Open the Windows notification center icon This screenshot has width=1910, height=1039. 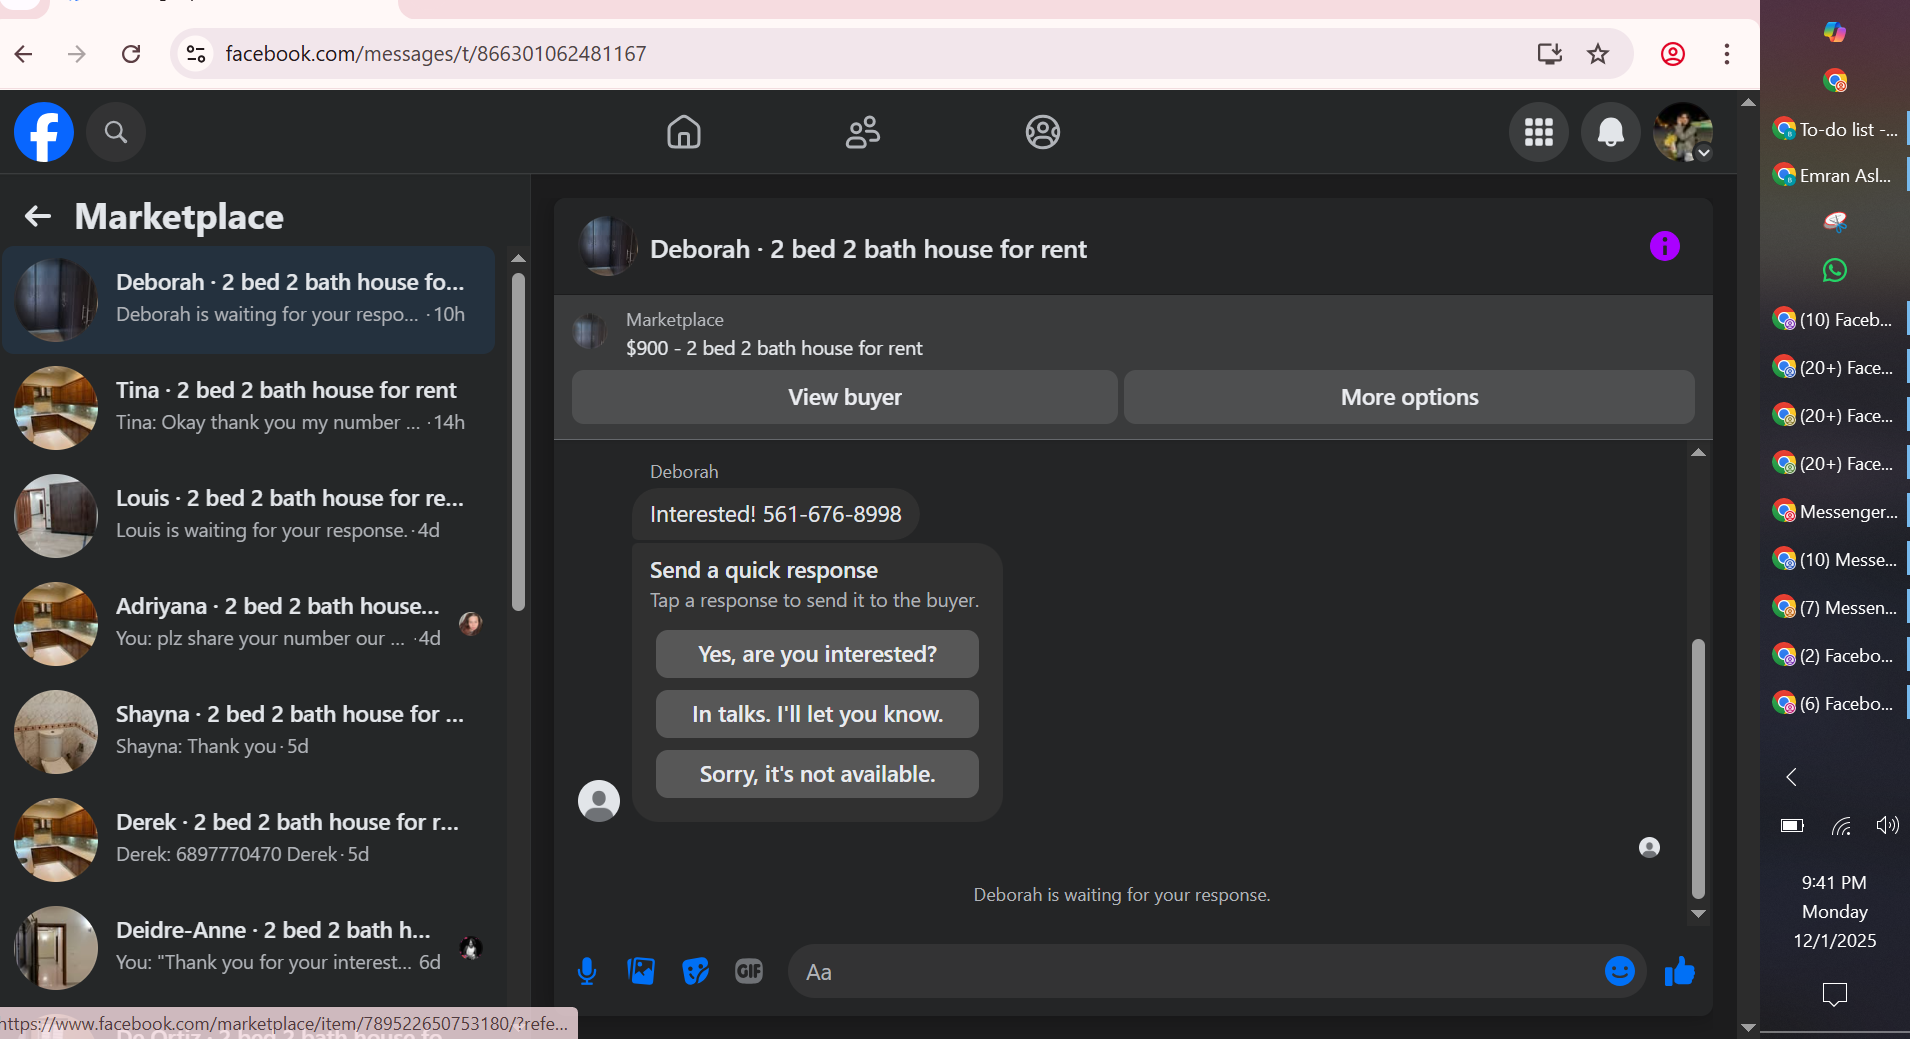pyautogui.click(x=1835, y=994)
